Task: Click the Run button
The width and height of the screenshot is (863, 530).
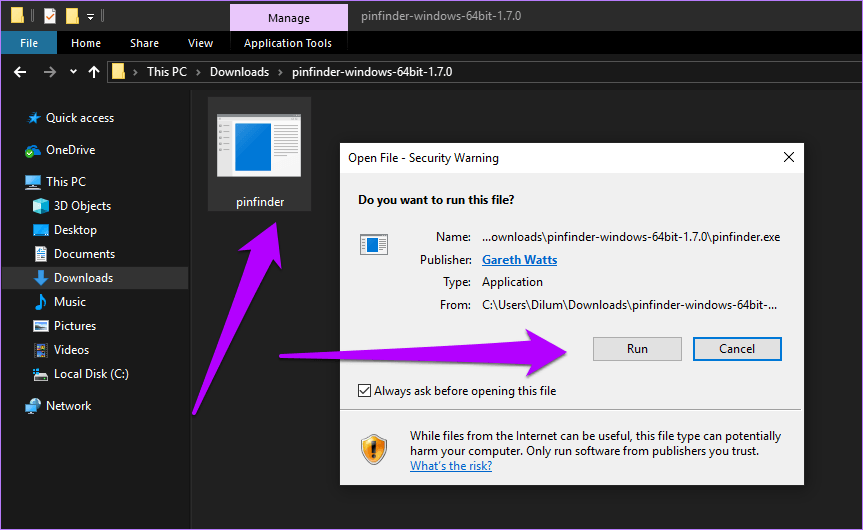Action: coord(637,349)
